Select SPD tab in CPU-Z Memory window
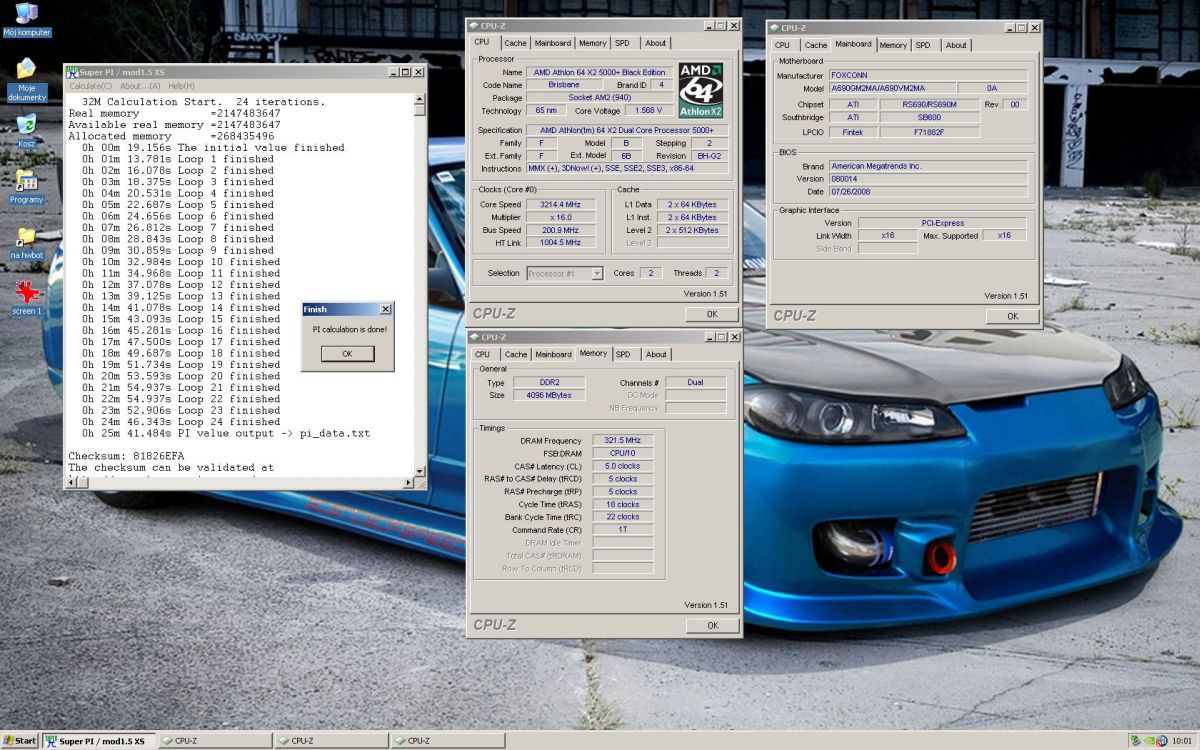 623,354
